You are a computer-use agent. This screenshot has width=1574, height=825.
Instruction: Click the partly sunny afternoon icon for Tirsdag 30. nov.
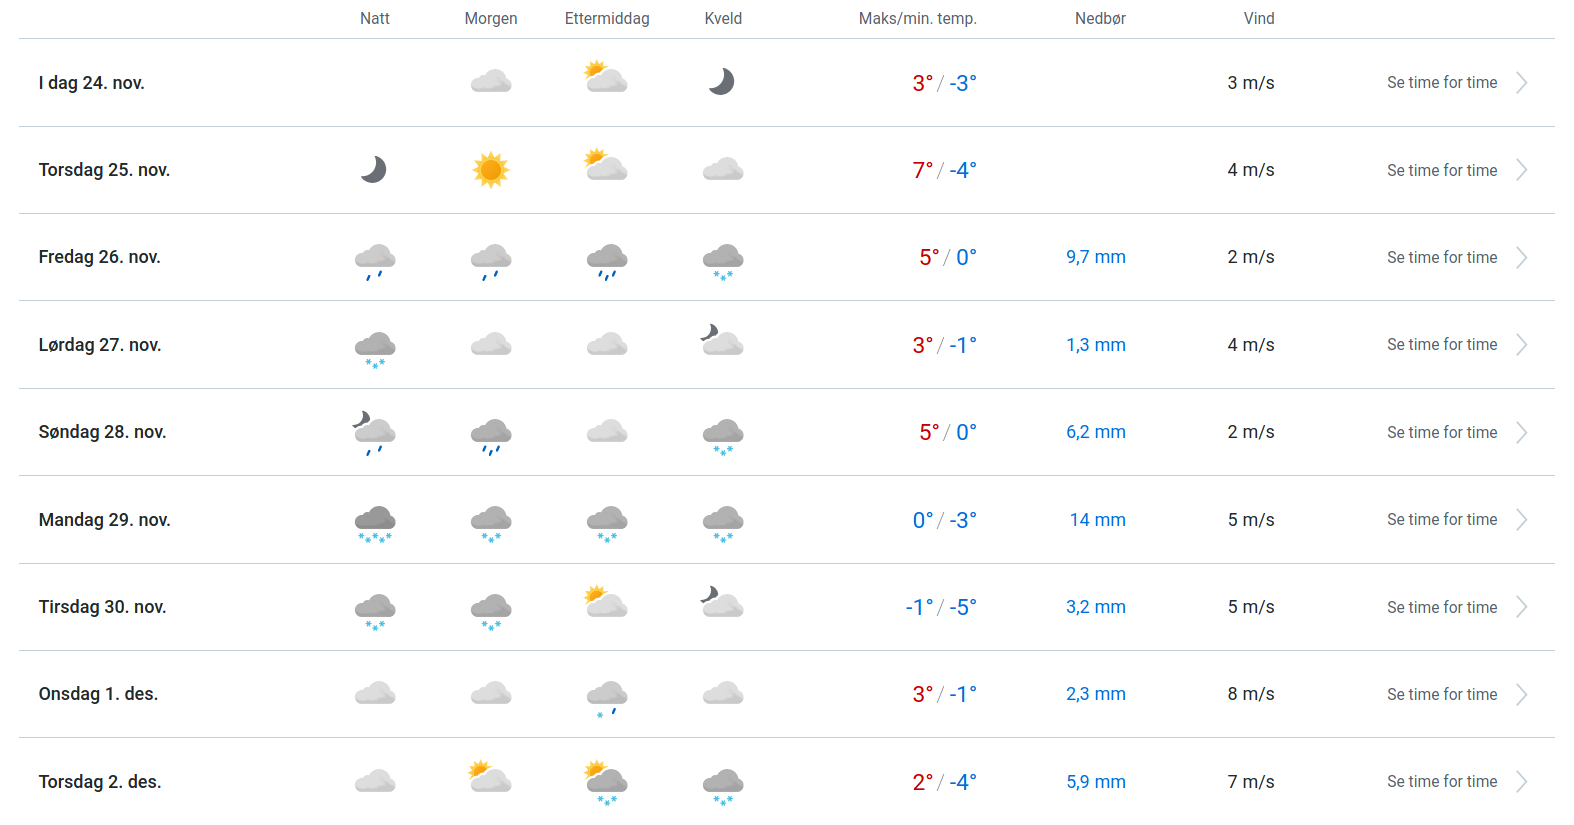point(606,603)
